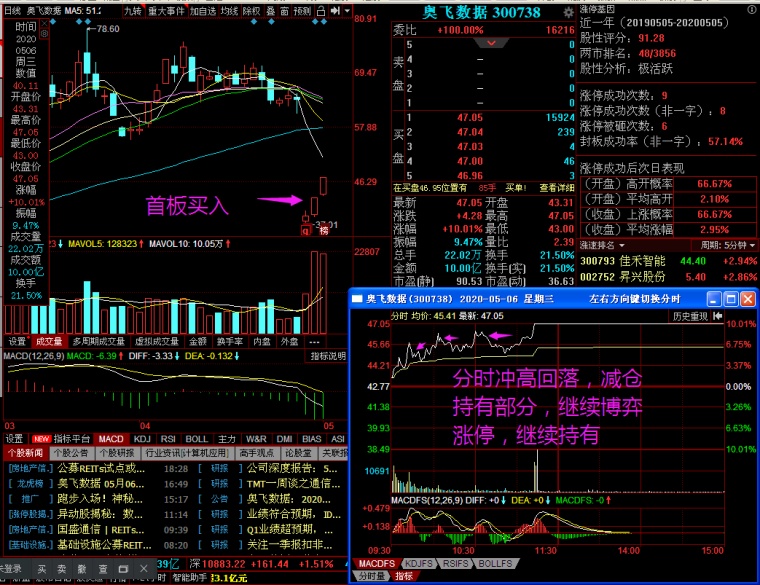Click the 查看详细 link
Viewport: 760px width, 585px height.
(556, 188)
